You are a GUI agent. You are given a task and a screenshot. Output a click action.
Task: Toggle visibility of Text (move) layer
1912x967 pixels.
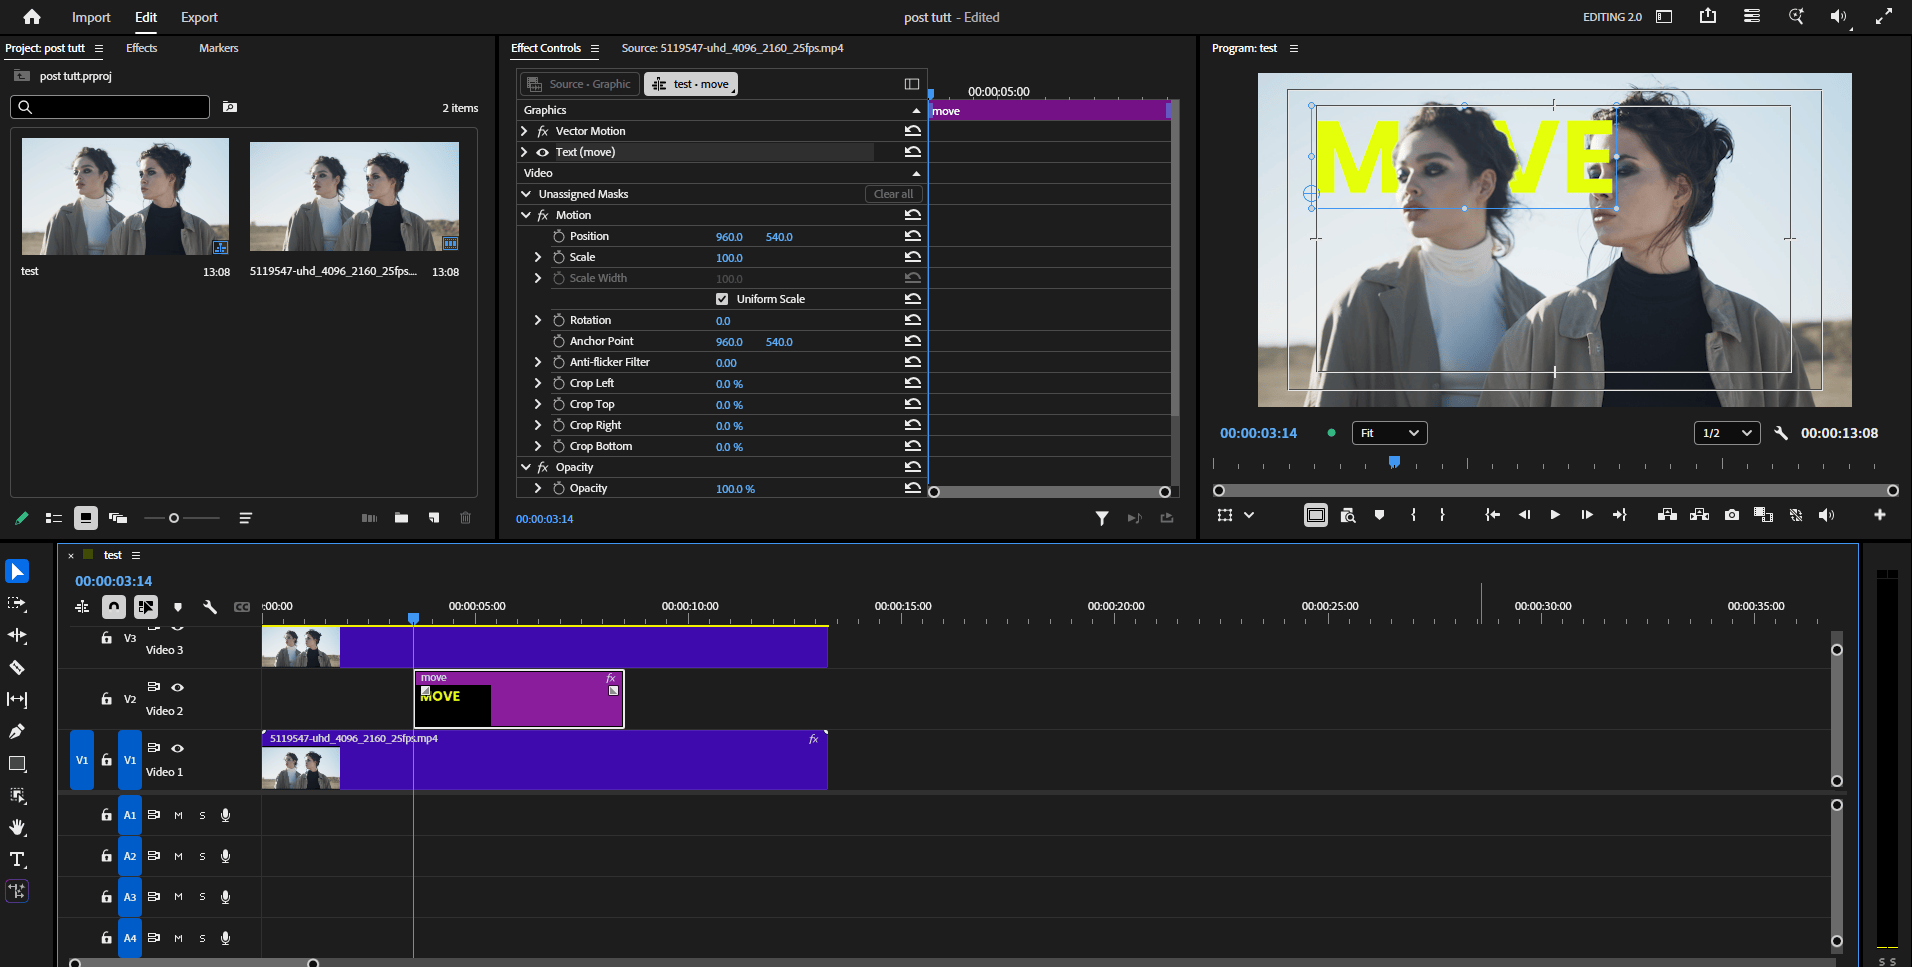(543, 152)
